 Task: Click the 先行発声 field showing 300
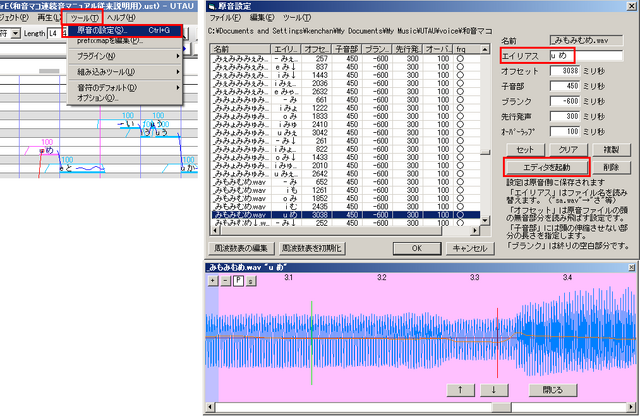pyautogui.click(x=565, y=116)
